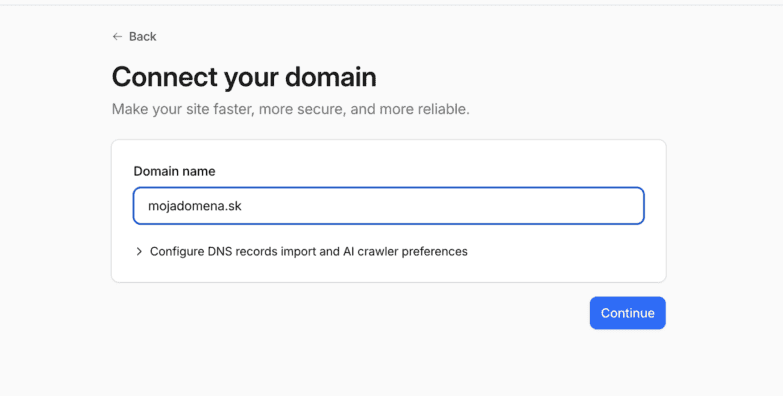Click the mojadomena.sk text in the field
Image resolution: width=783 pixels, height=396 pixels.
[195, 206]
